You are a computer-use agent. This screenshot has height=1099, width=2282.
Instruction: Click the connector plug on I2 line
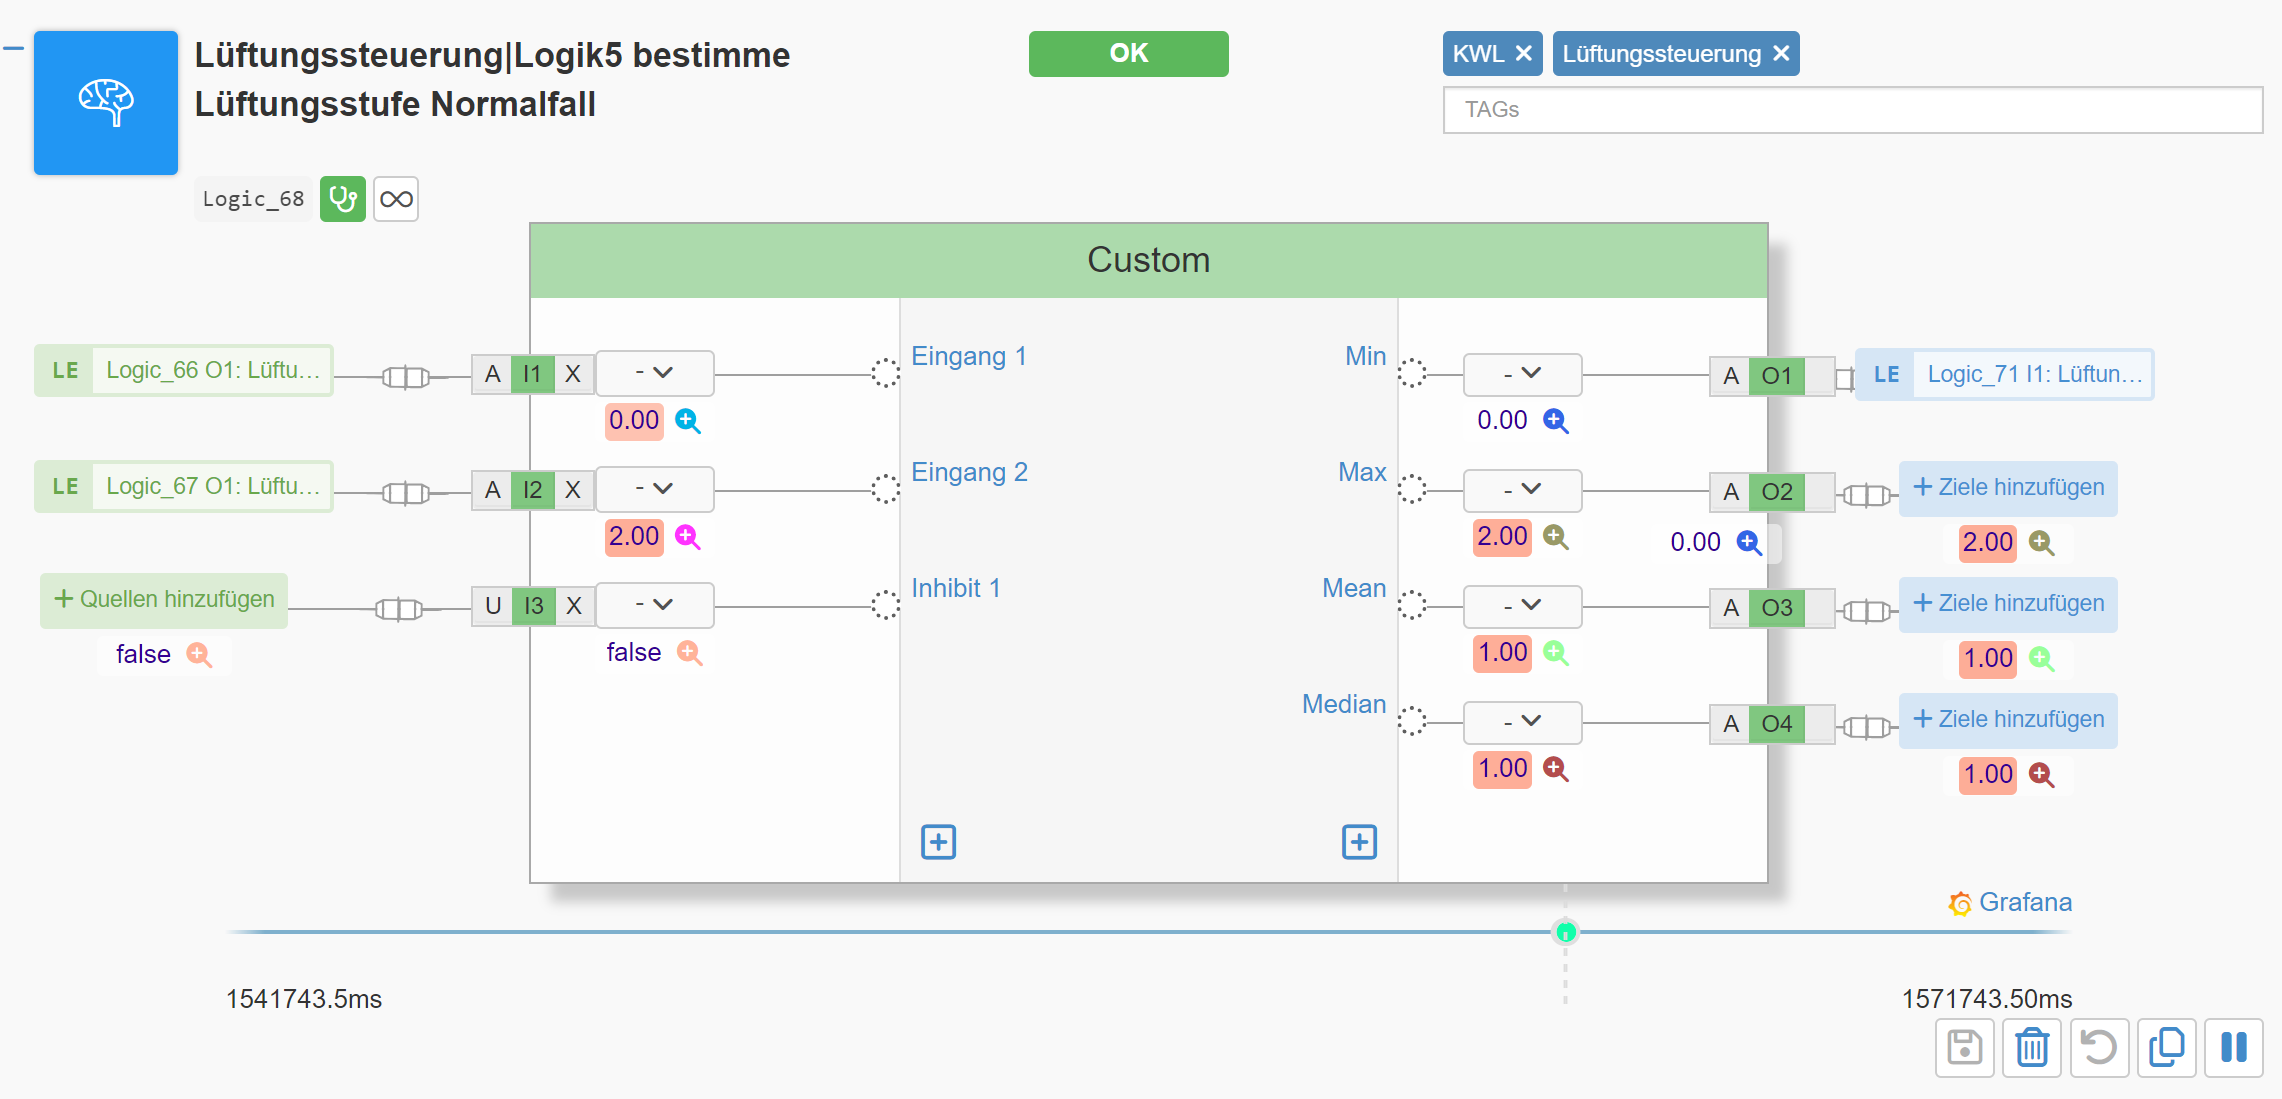406,493
